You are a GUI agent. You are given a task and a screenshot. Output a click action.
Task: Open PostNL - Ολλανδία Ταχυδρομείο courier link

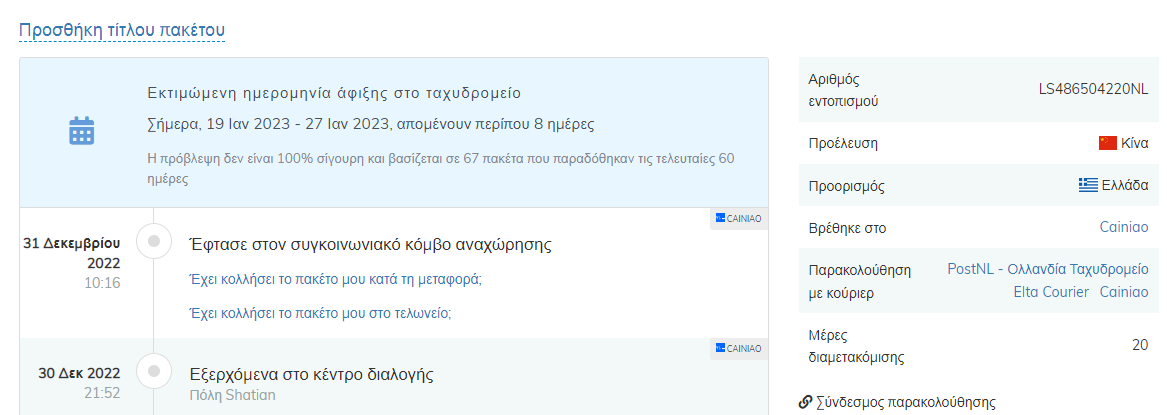point(1048,268)
